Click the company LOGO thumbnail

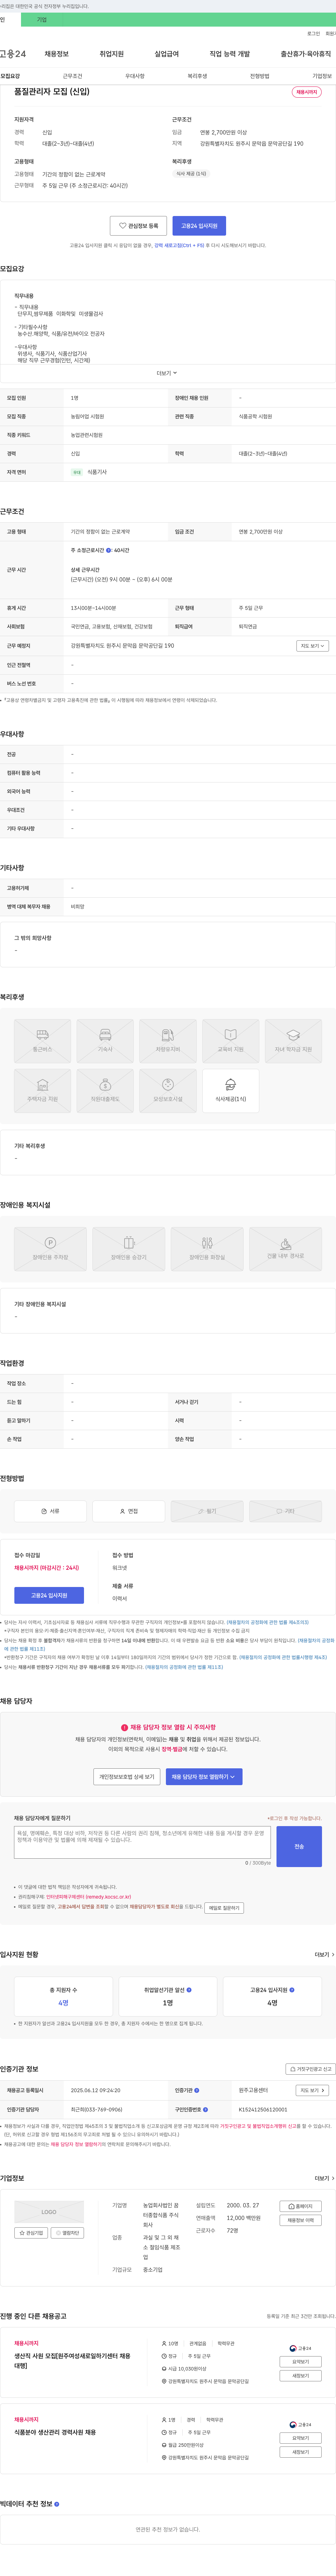(x=49, y=2212)
